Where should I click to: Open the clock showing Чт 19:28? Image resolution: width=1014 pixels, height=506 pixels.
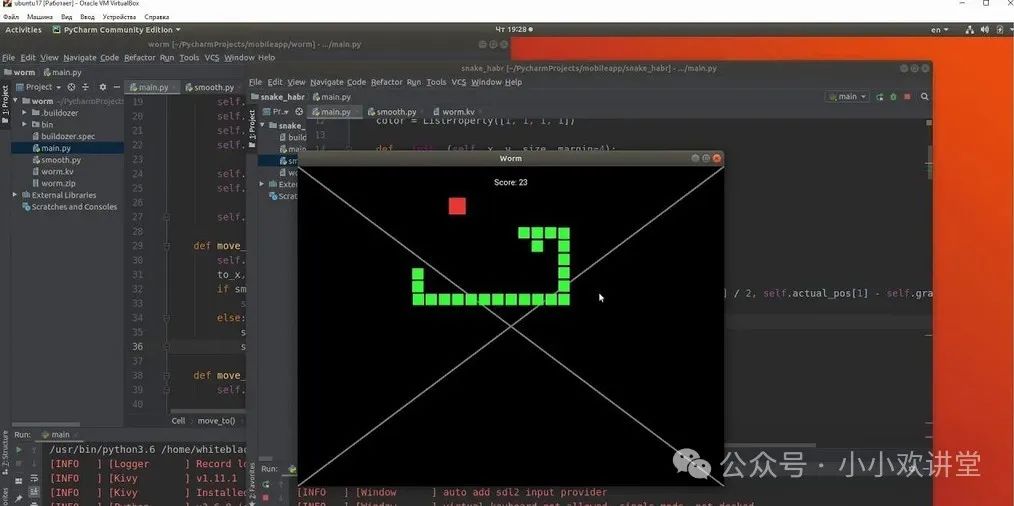tap(512, 30)
